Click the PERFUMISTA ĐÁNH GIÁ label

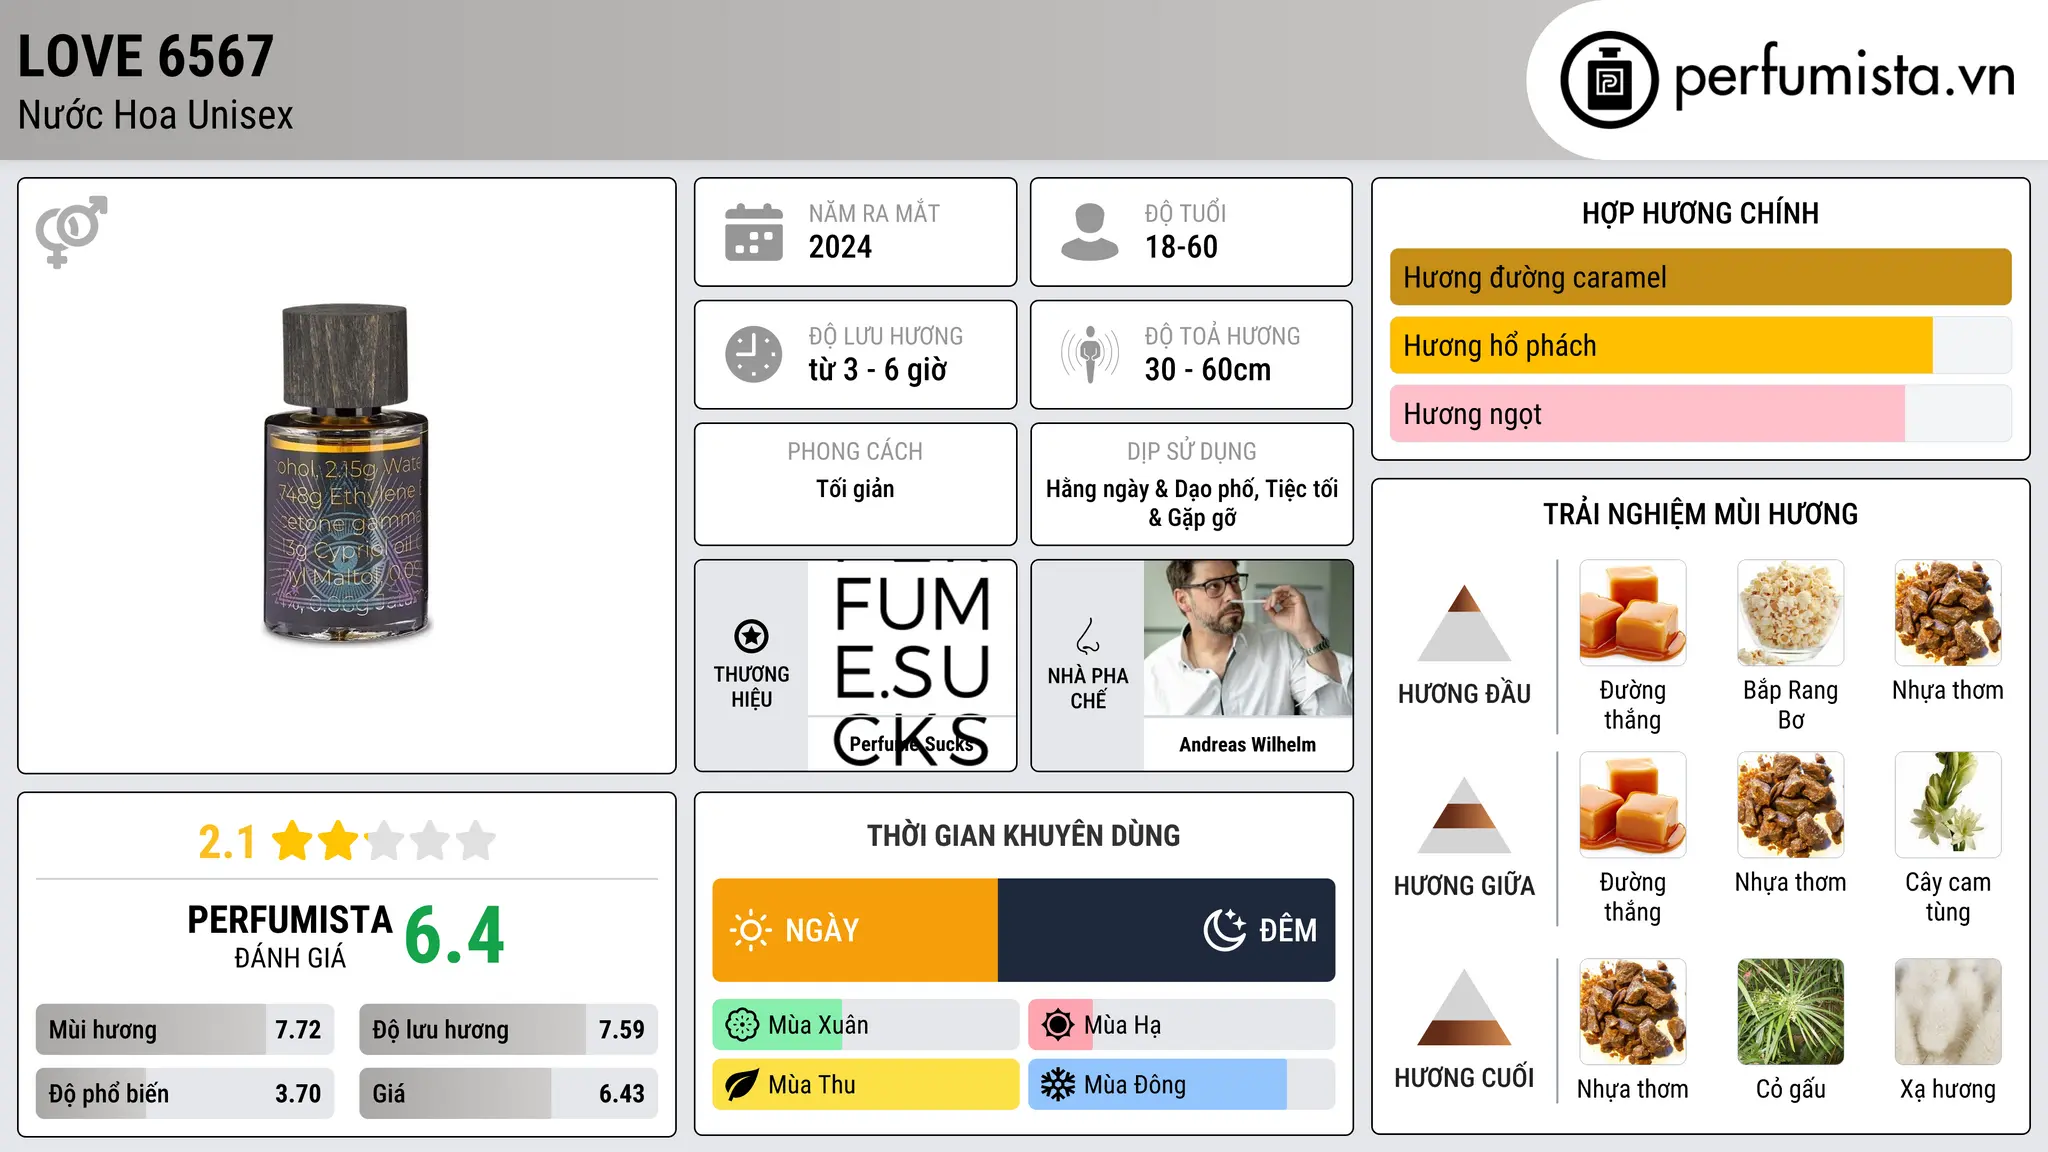coord(290,936)
